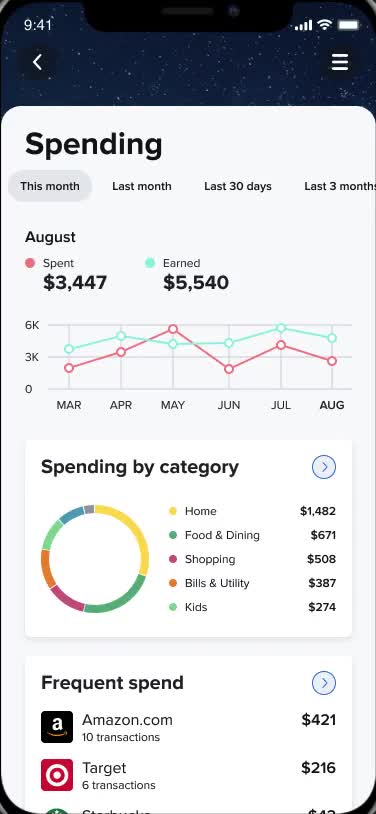This screenshot has height=814, width=376.
Task: Tap the Amazon.com logo icon
Action: coord(57,727)
